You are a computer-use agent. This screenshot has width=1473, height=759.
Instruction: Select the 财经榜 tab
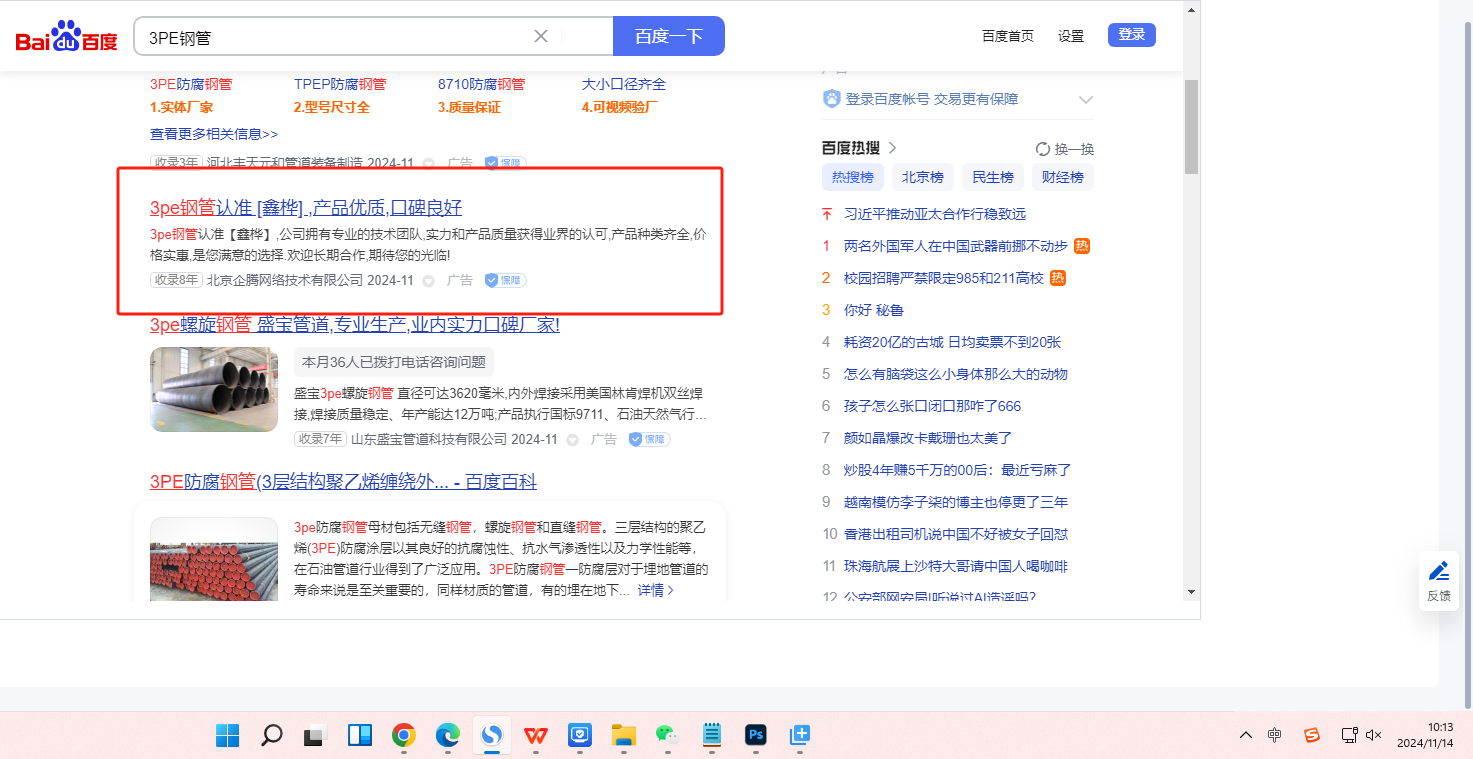click(x=1062, y=177)
